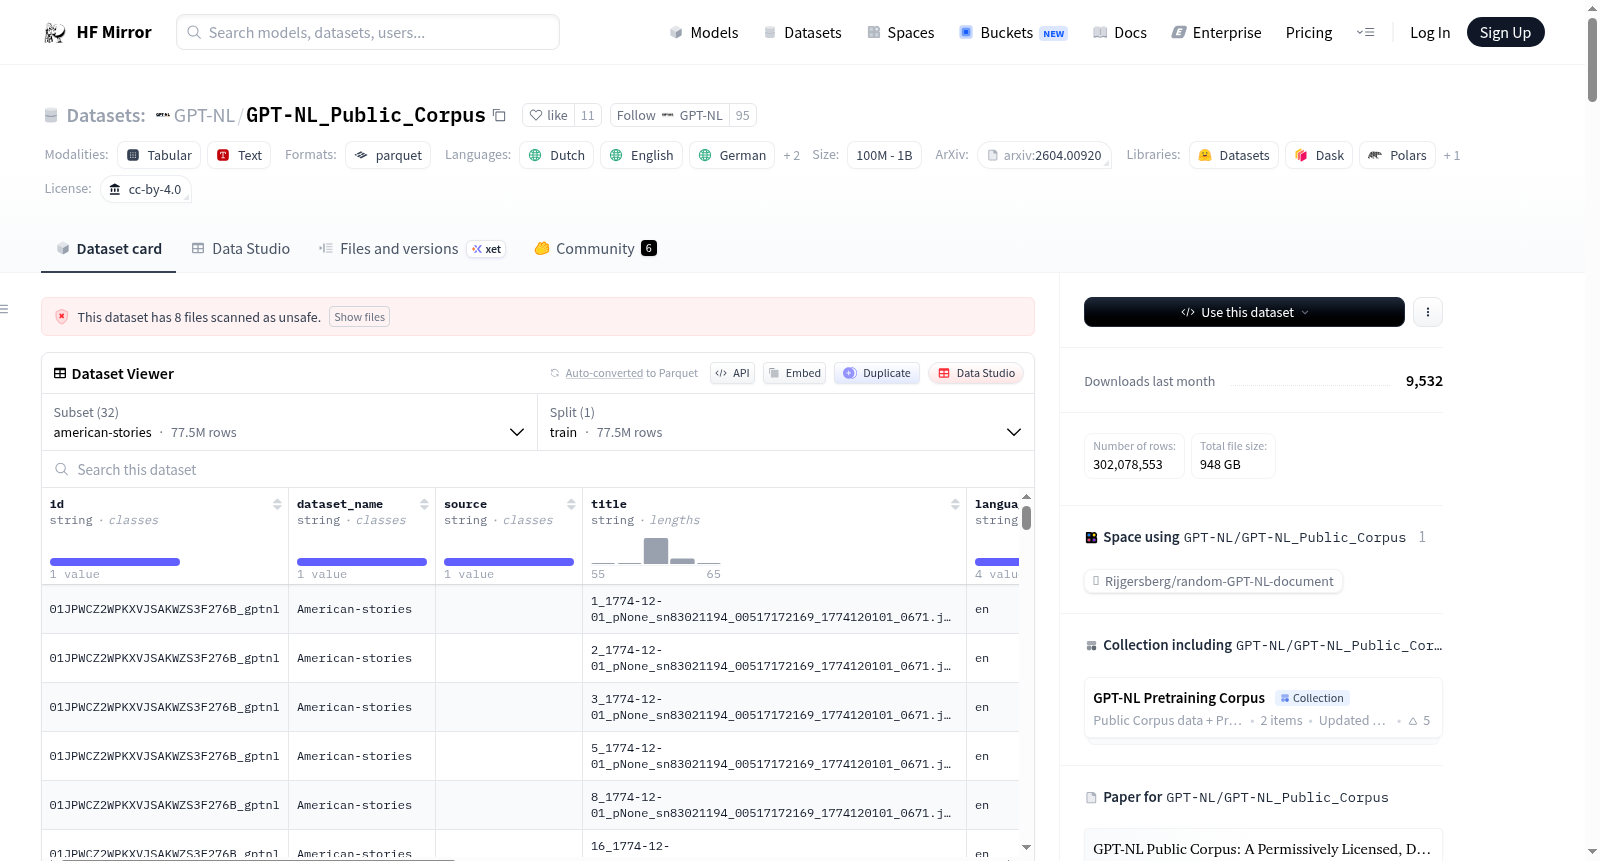
Task: Filter by the Dutch language tag
Action: [x=557, y=155]
